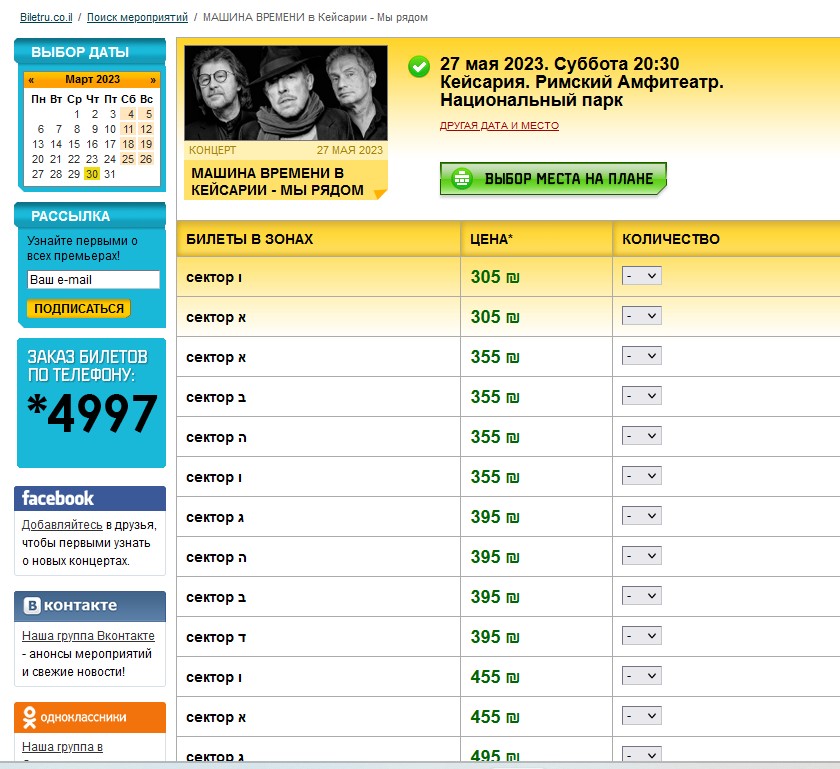840x769 pixels.
Task: Open quantity dropdown for сектор ה priced 395
Action: coord(641,556)
